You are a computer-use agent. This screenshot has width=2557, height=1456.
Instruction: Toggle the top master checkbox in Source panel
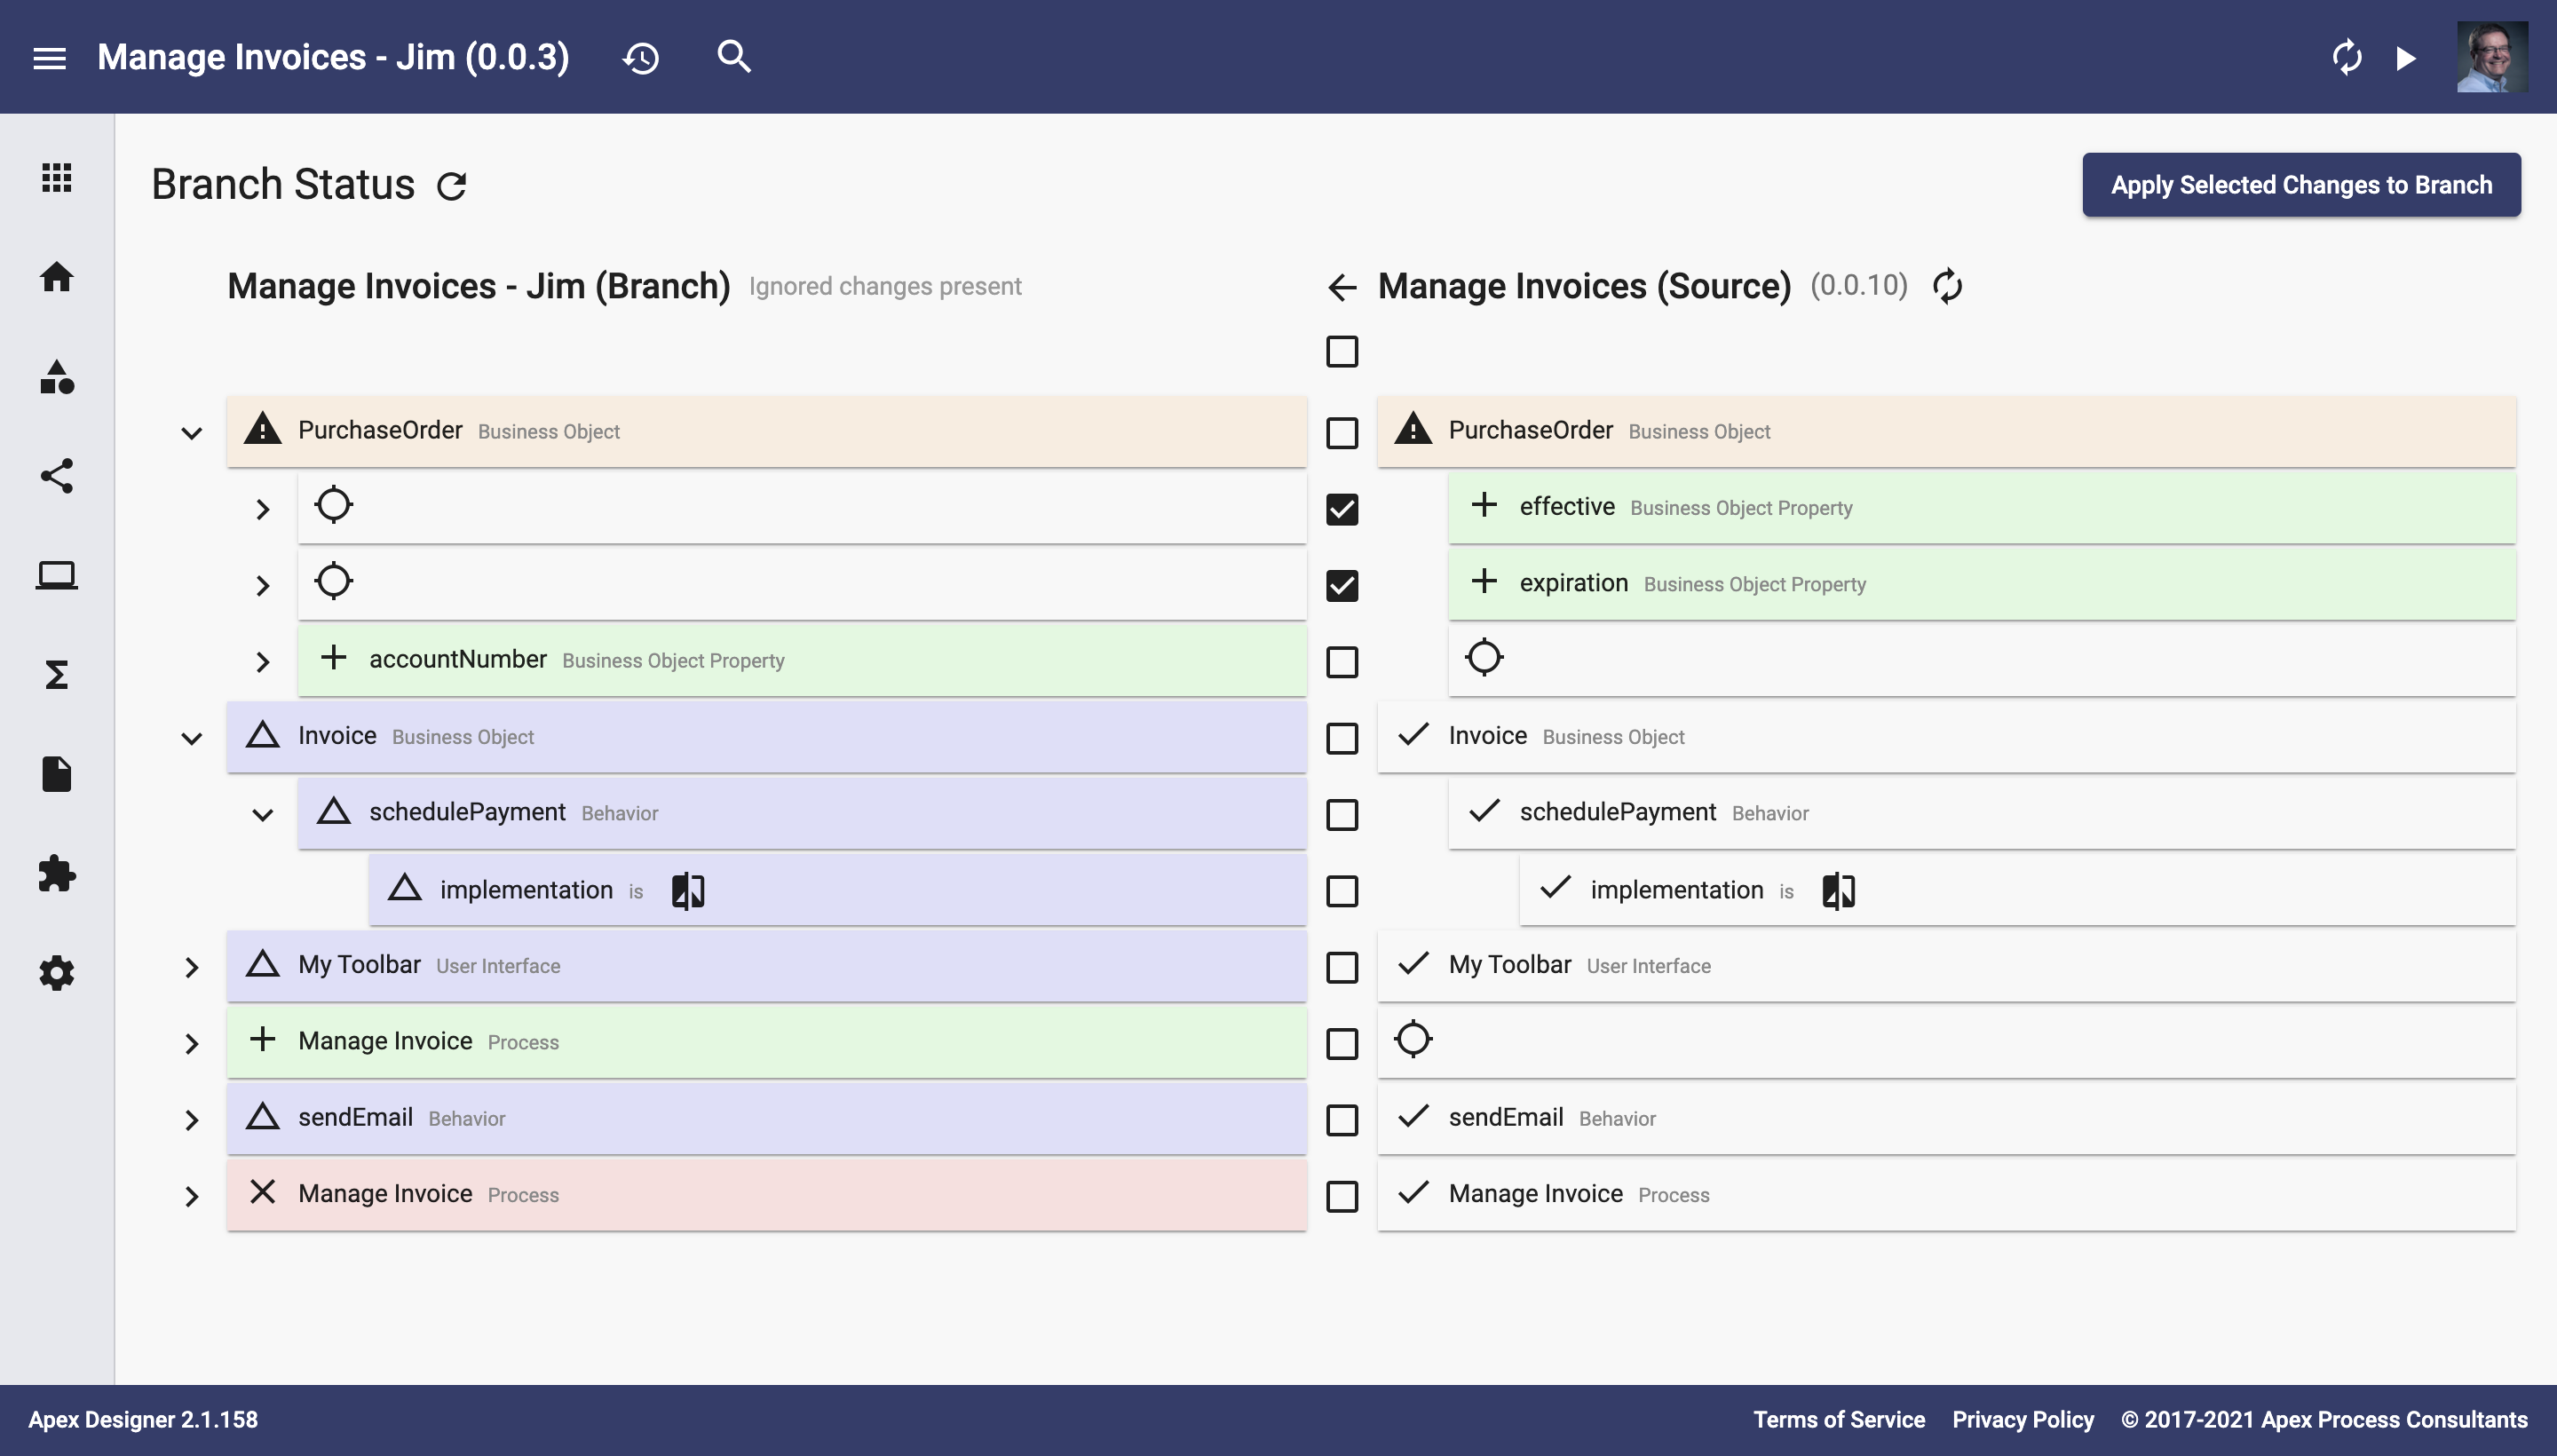coord(1342,352)
